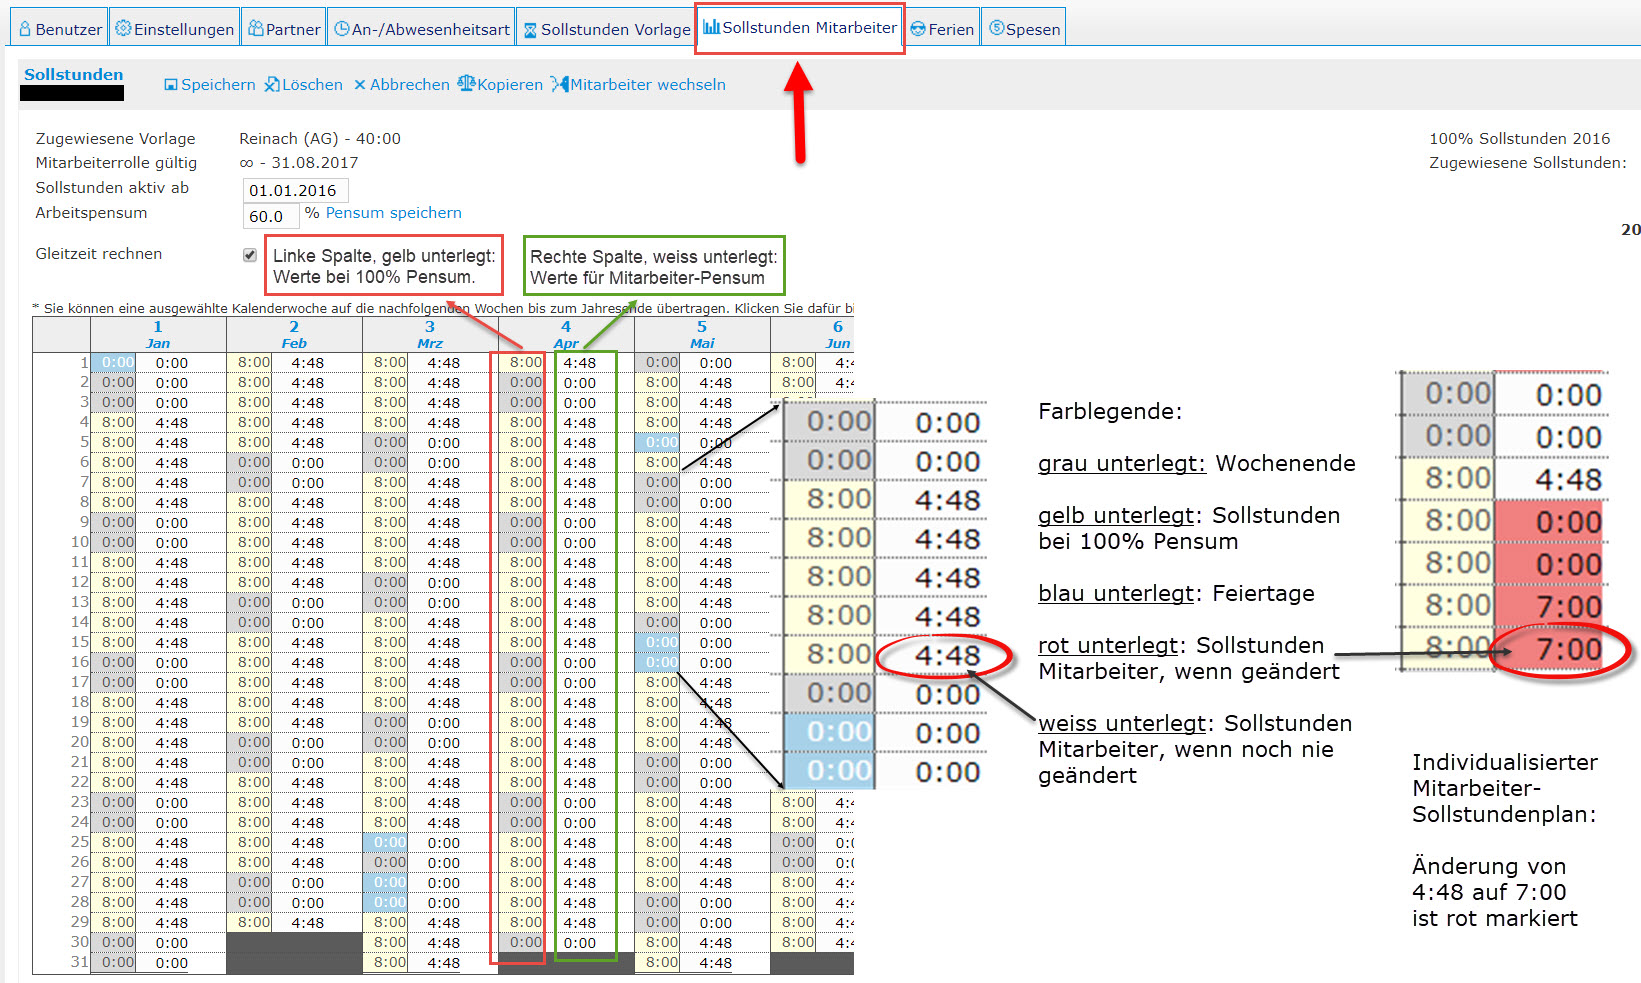The width and height of the screenshot is (1641, 983).
Task: Click the Sollstunden Vorlage hourglass icon
Action: (530, 30)
